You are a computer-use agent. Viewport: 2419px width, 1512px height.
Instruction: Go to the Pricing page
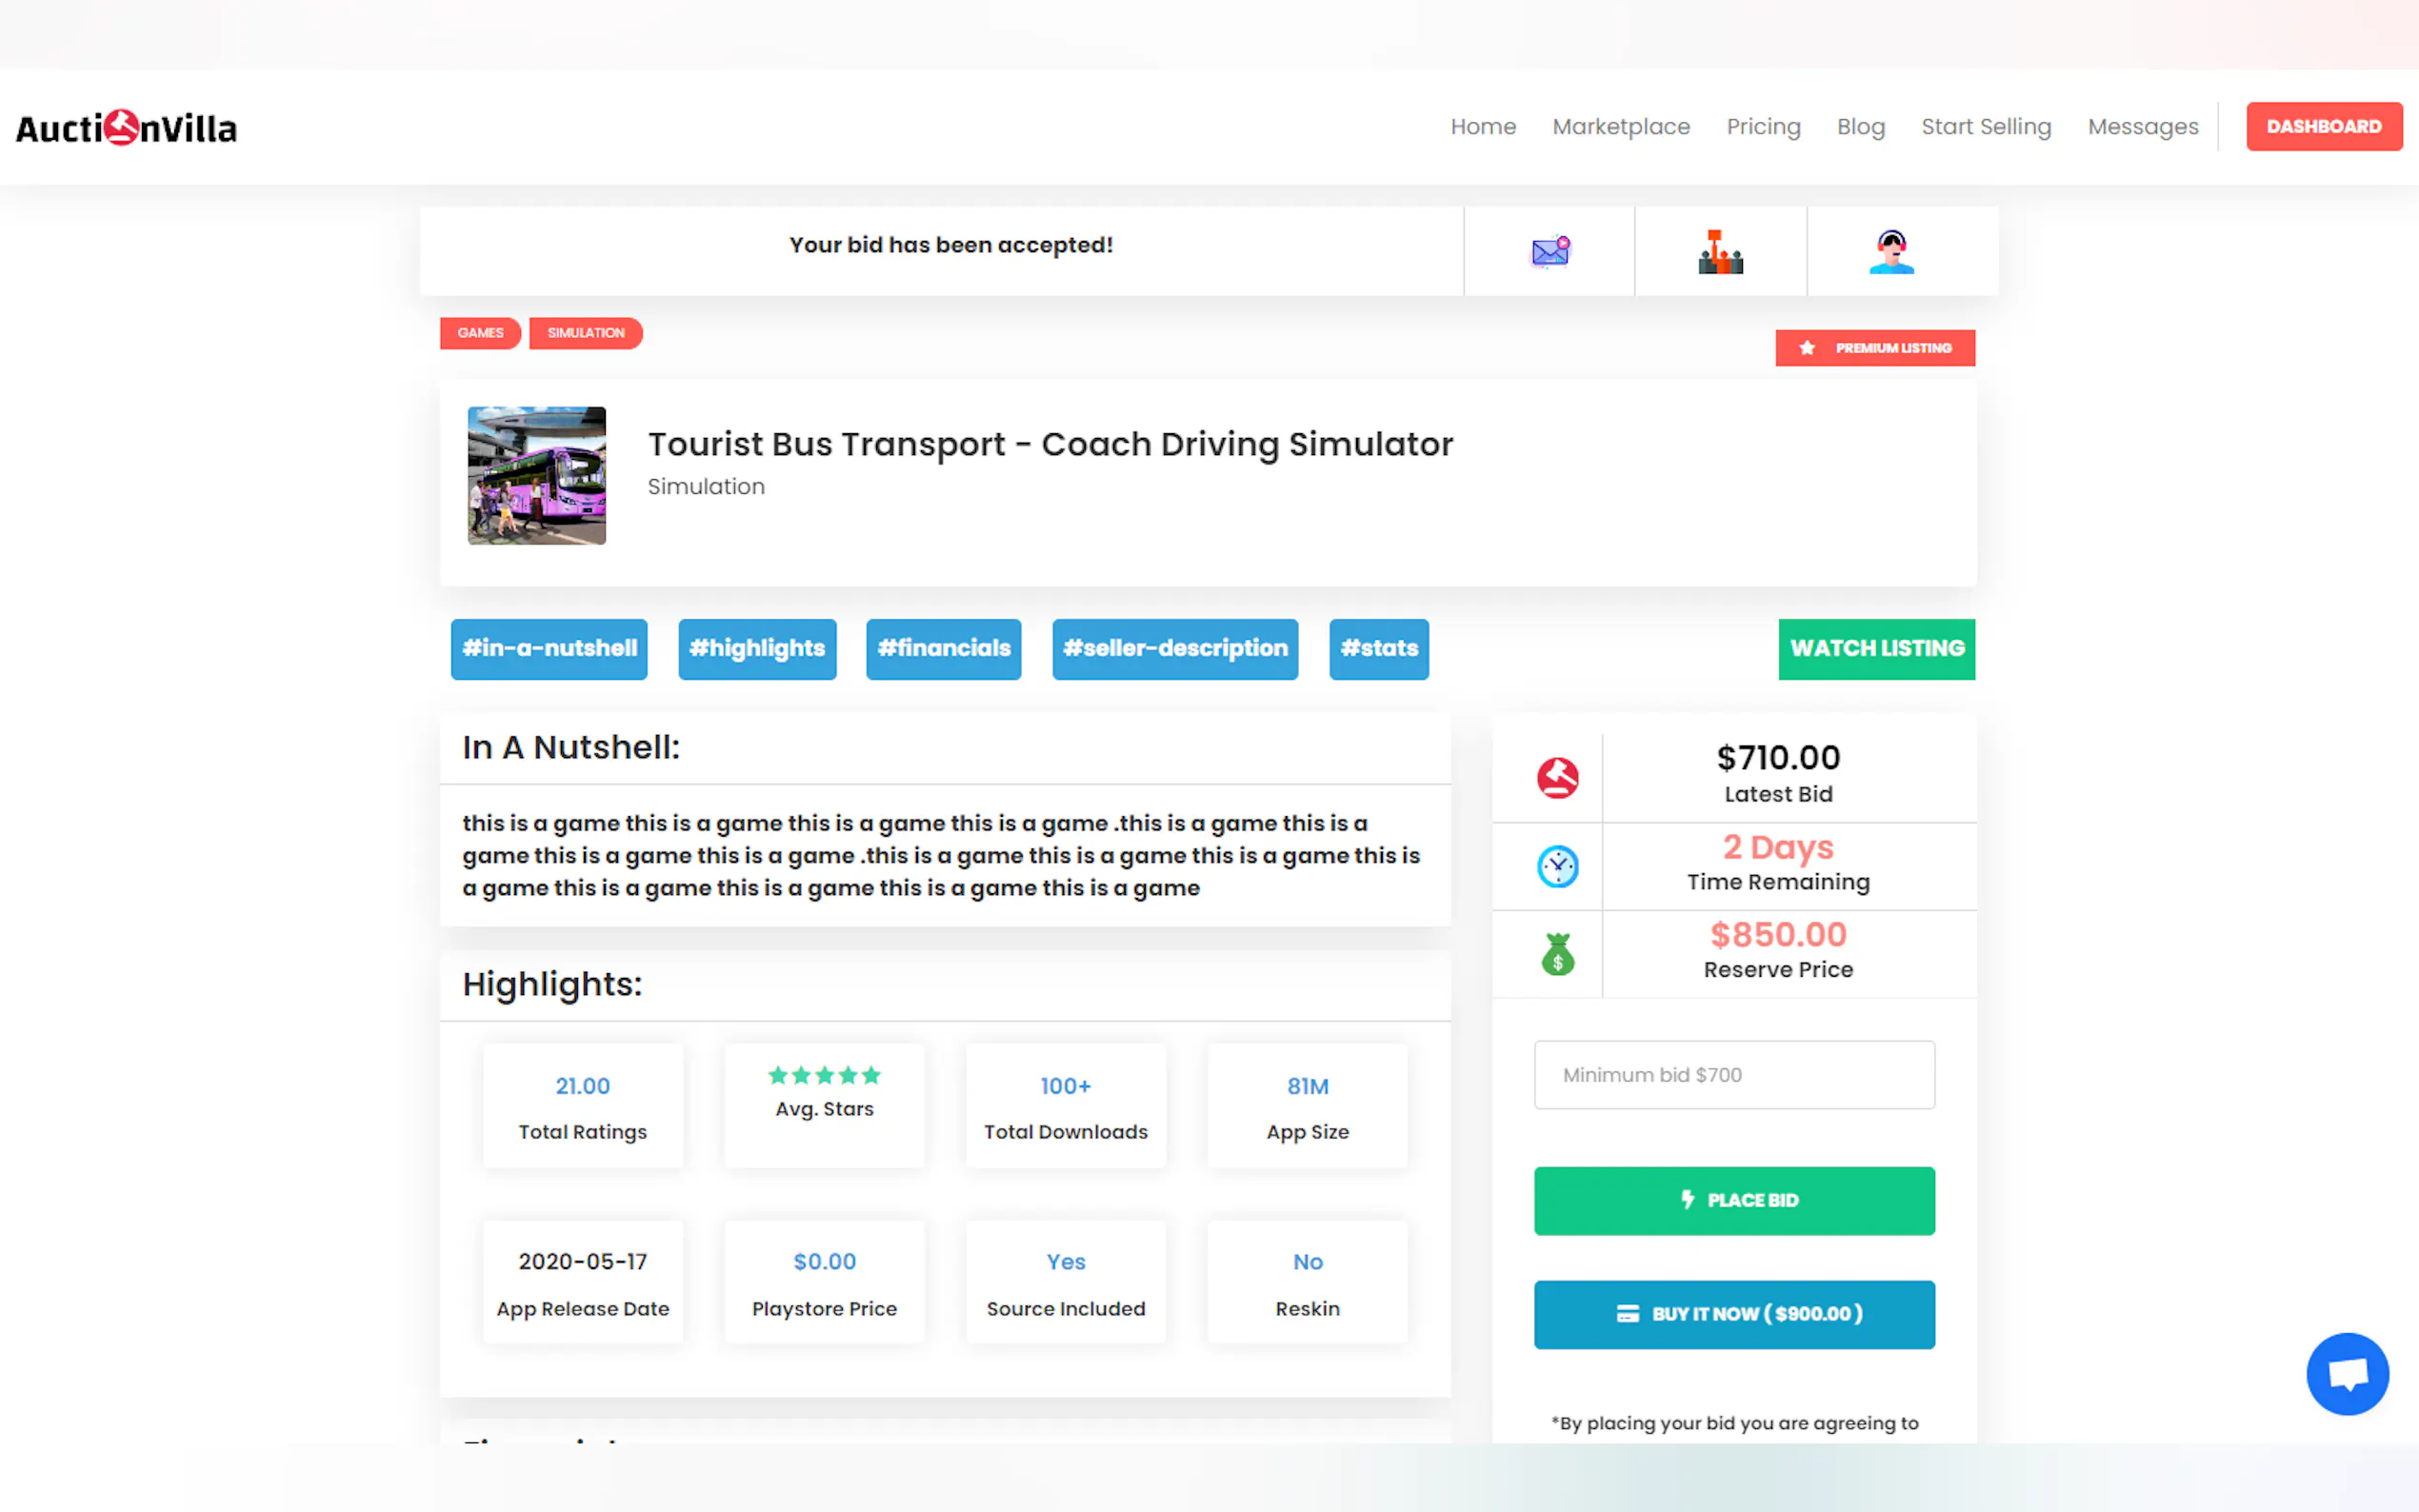tap(1763, 127)
